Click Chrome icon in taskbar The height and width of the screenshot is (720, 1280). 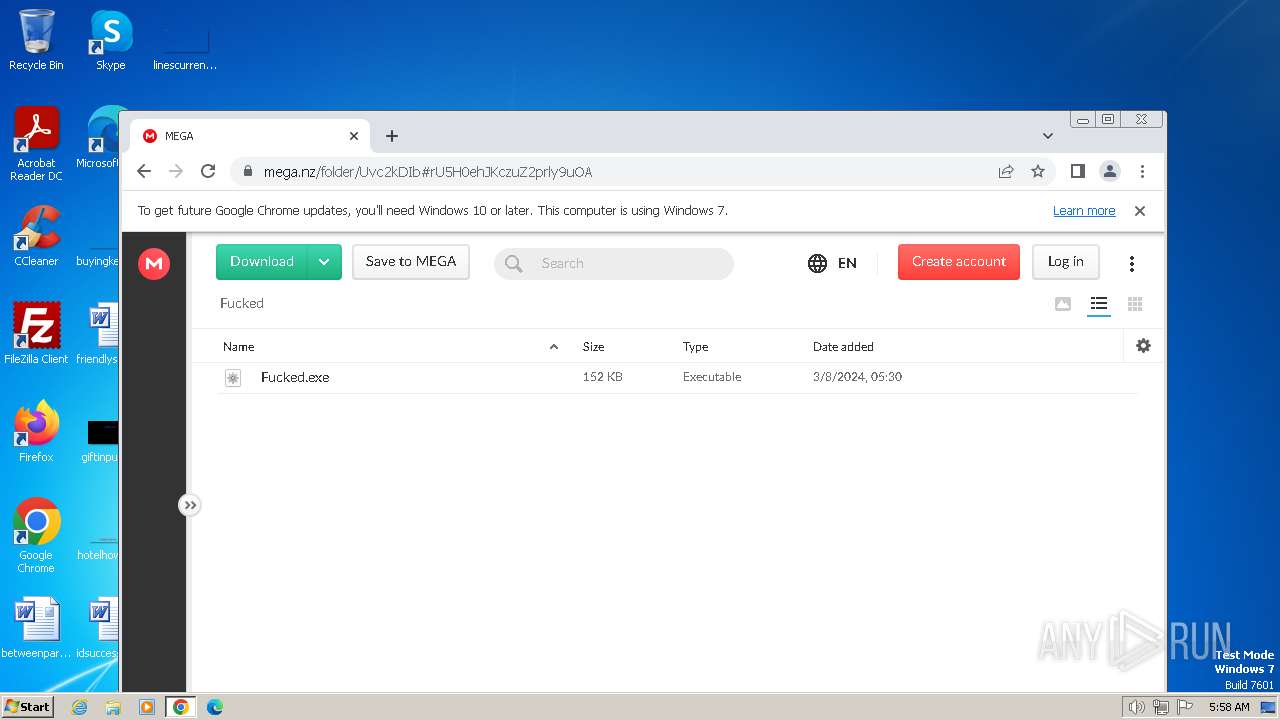pos(181,707)
